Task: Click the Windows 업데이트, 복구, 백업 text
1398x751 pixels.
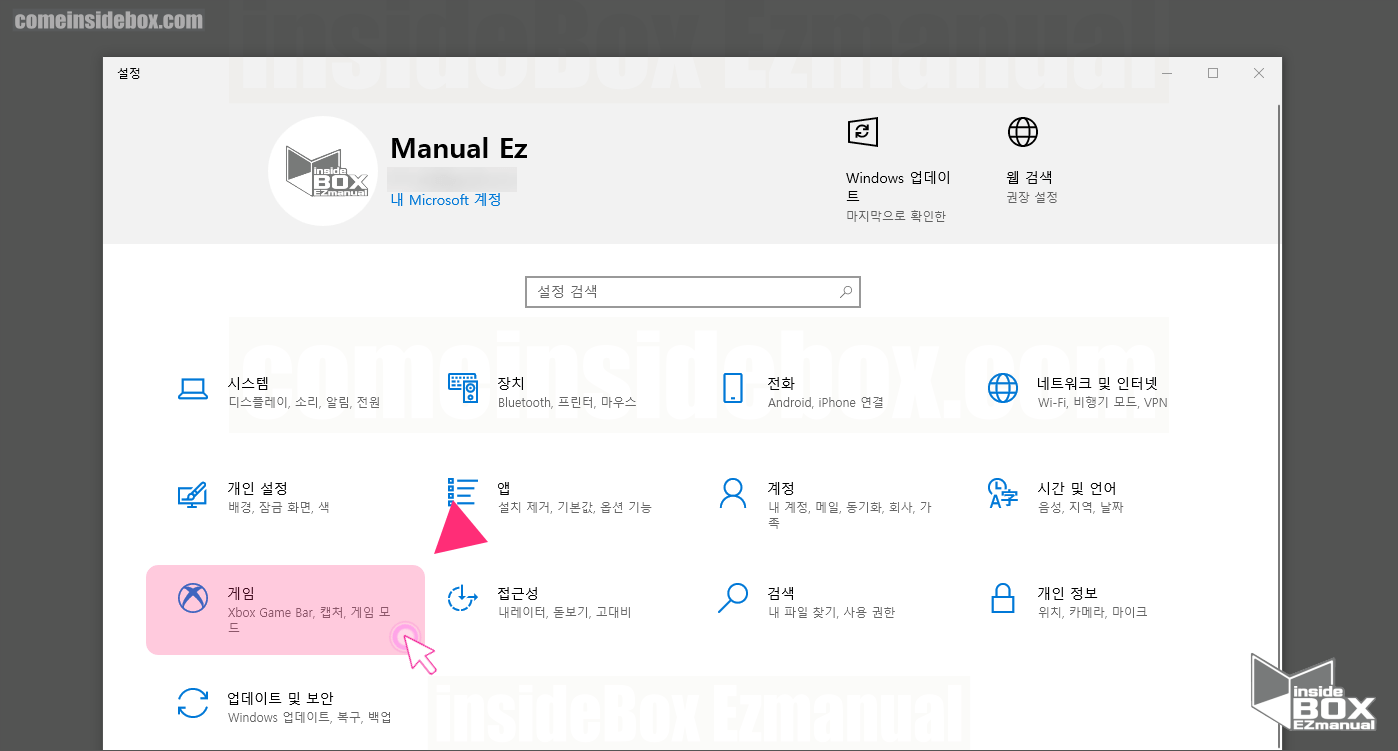Action: click(309, 718)
